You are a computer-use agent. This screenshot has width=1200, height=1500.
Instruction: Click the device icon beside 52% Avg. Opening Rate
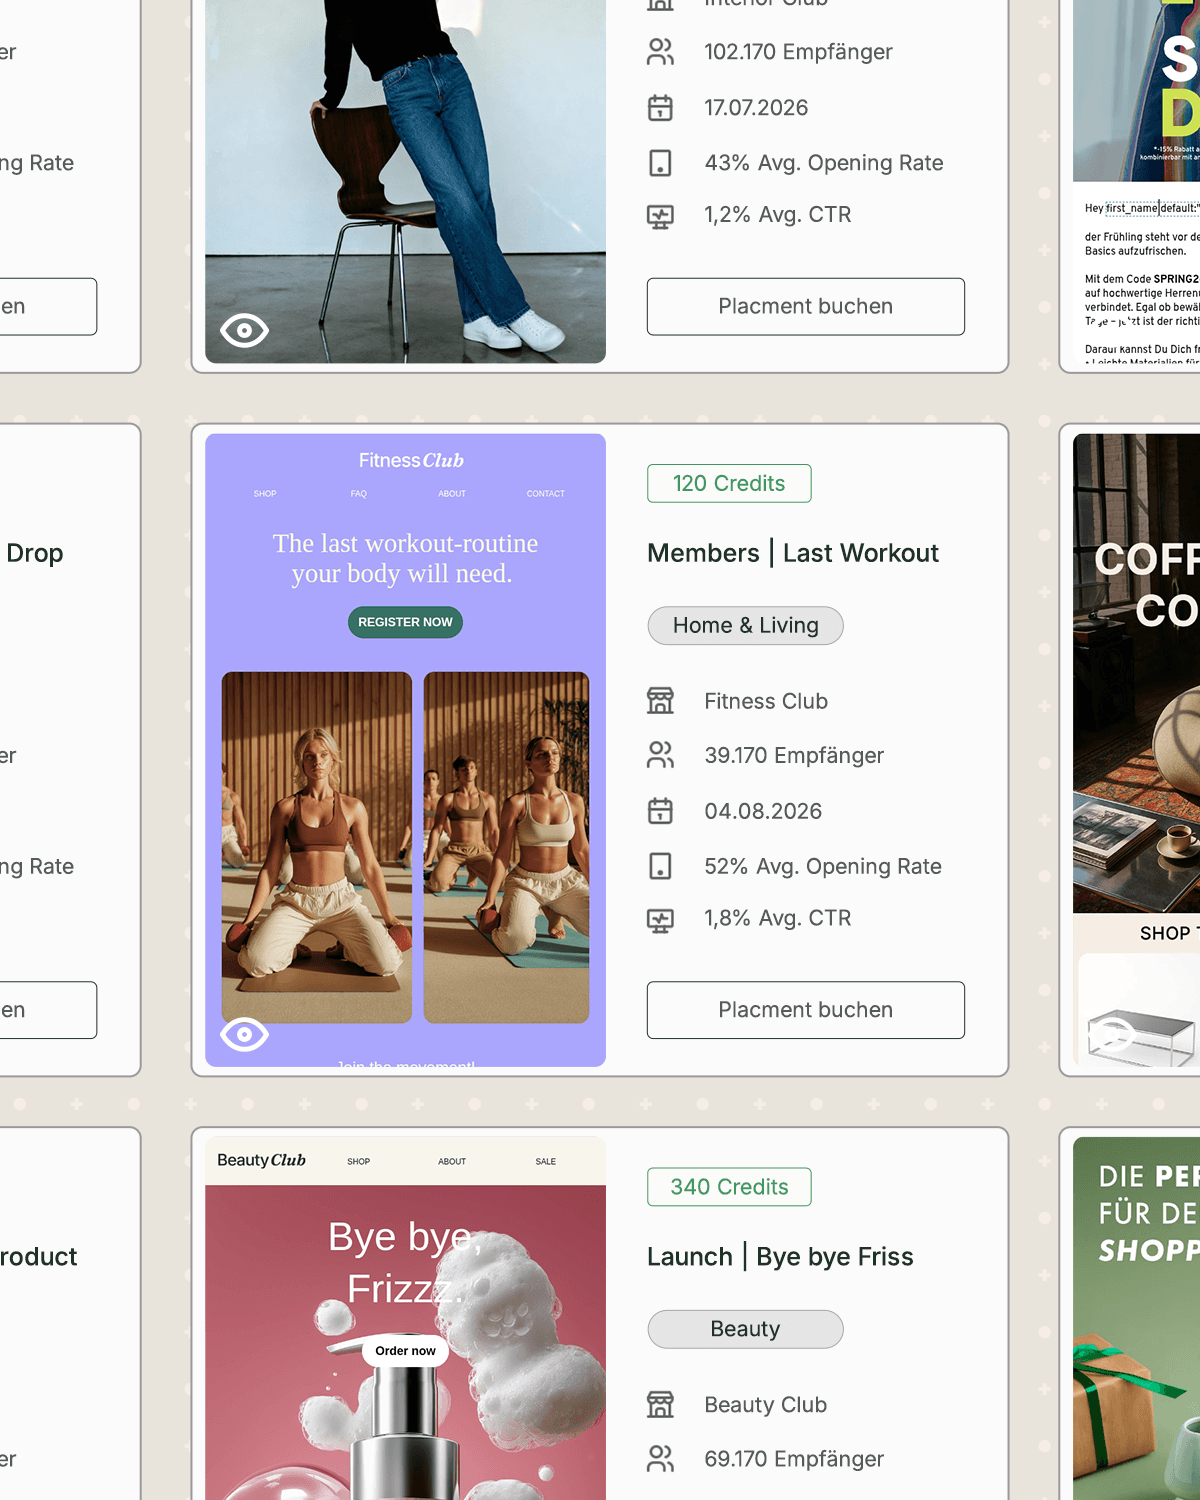tap(660, 866)
